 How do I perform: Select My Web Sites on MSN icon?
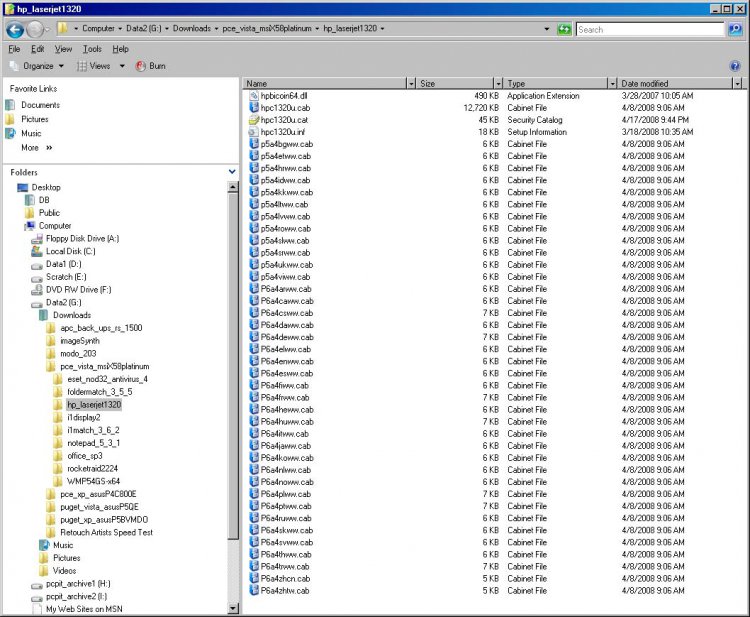tap(37, 609)
